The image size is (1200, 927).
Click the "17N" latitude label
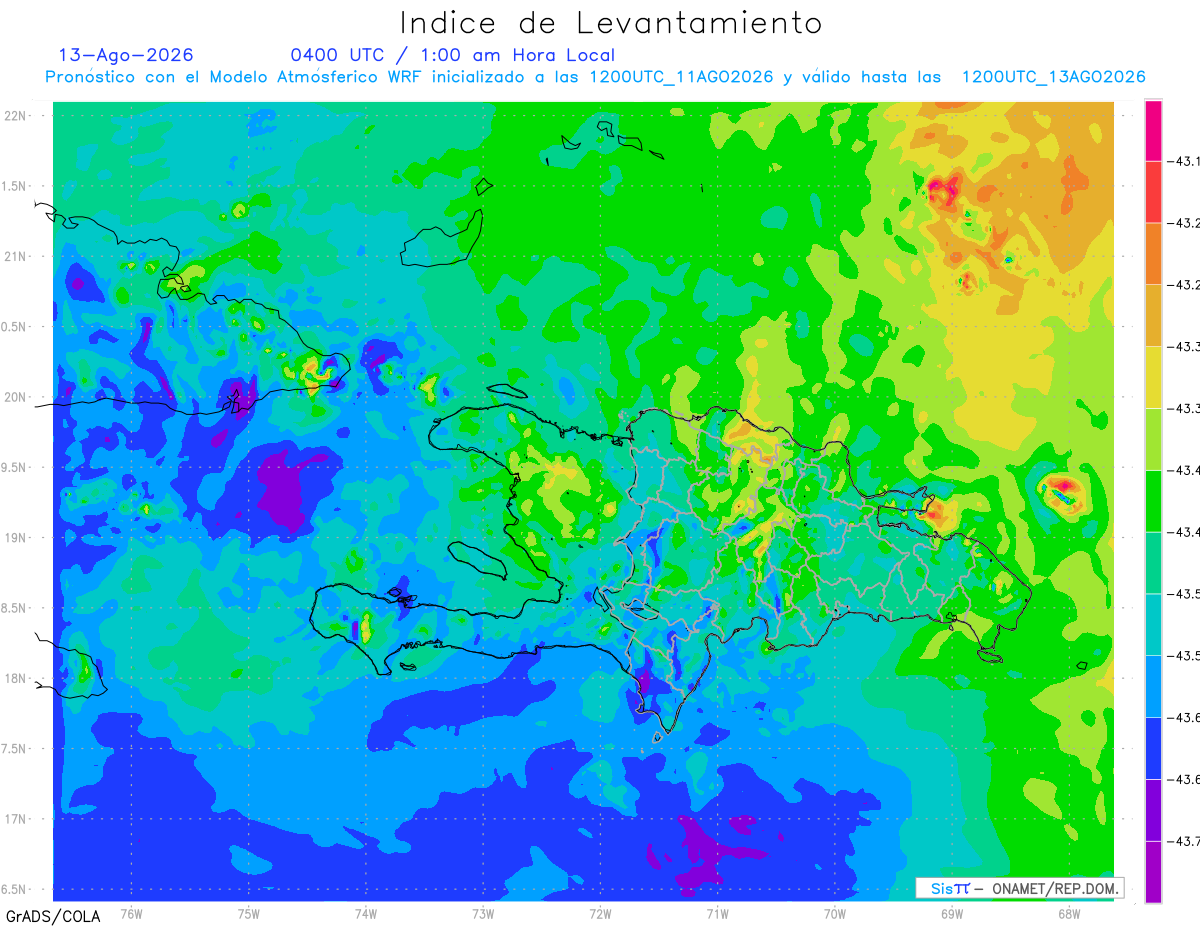[17, 820]
